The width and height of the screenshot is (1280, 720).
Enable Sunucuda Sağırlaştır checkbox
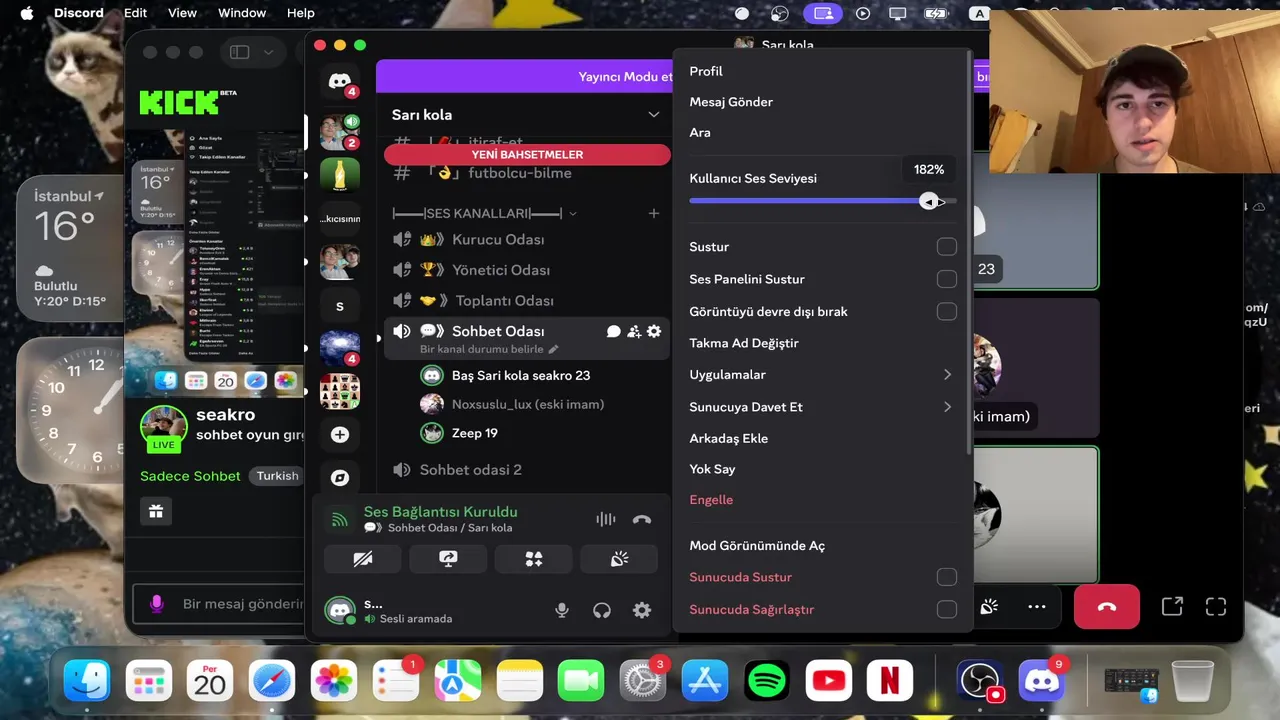click(x=946, y=609)
